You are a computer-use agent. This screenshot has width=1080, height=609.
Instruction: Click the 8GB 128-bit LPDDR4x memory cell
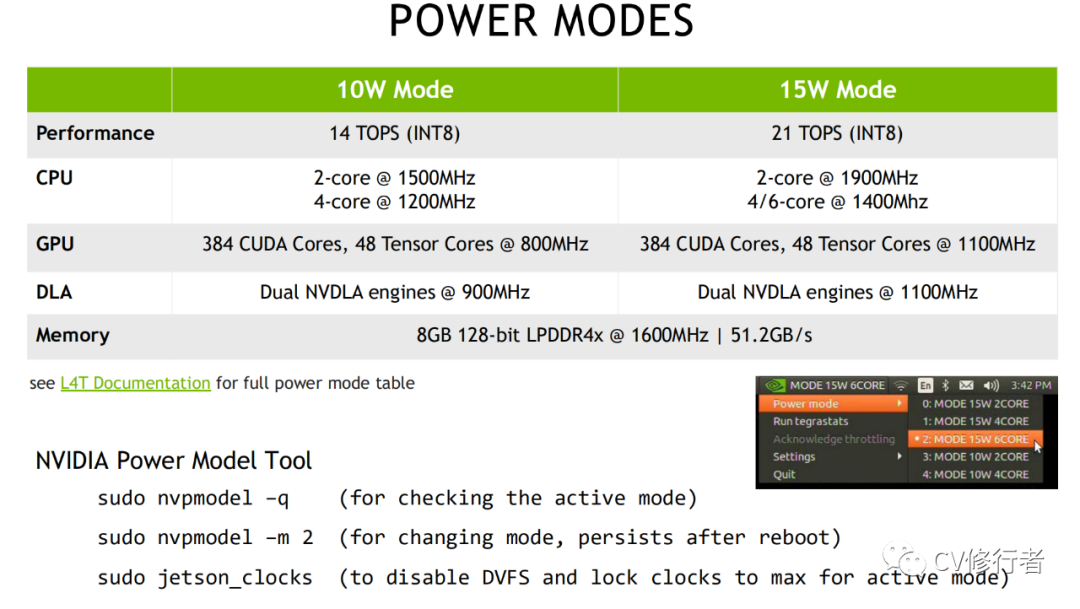(614, 336)
